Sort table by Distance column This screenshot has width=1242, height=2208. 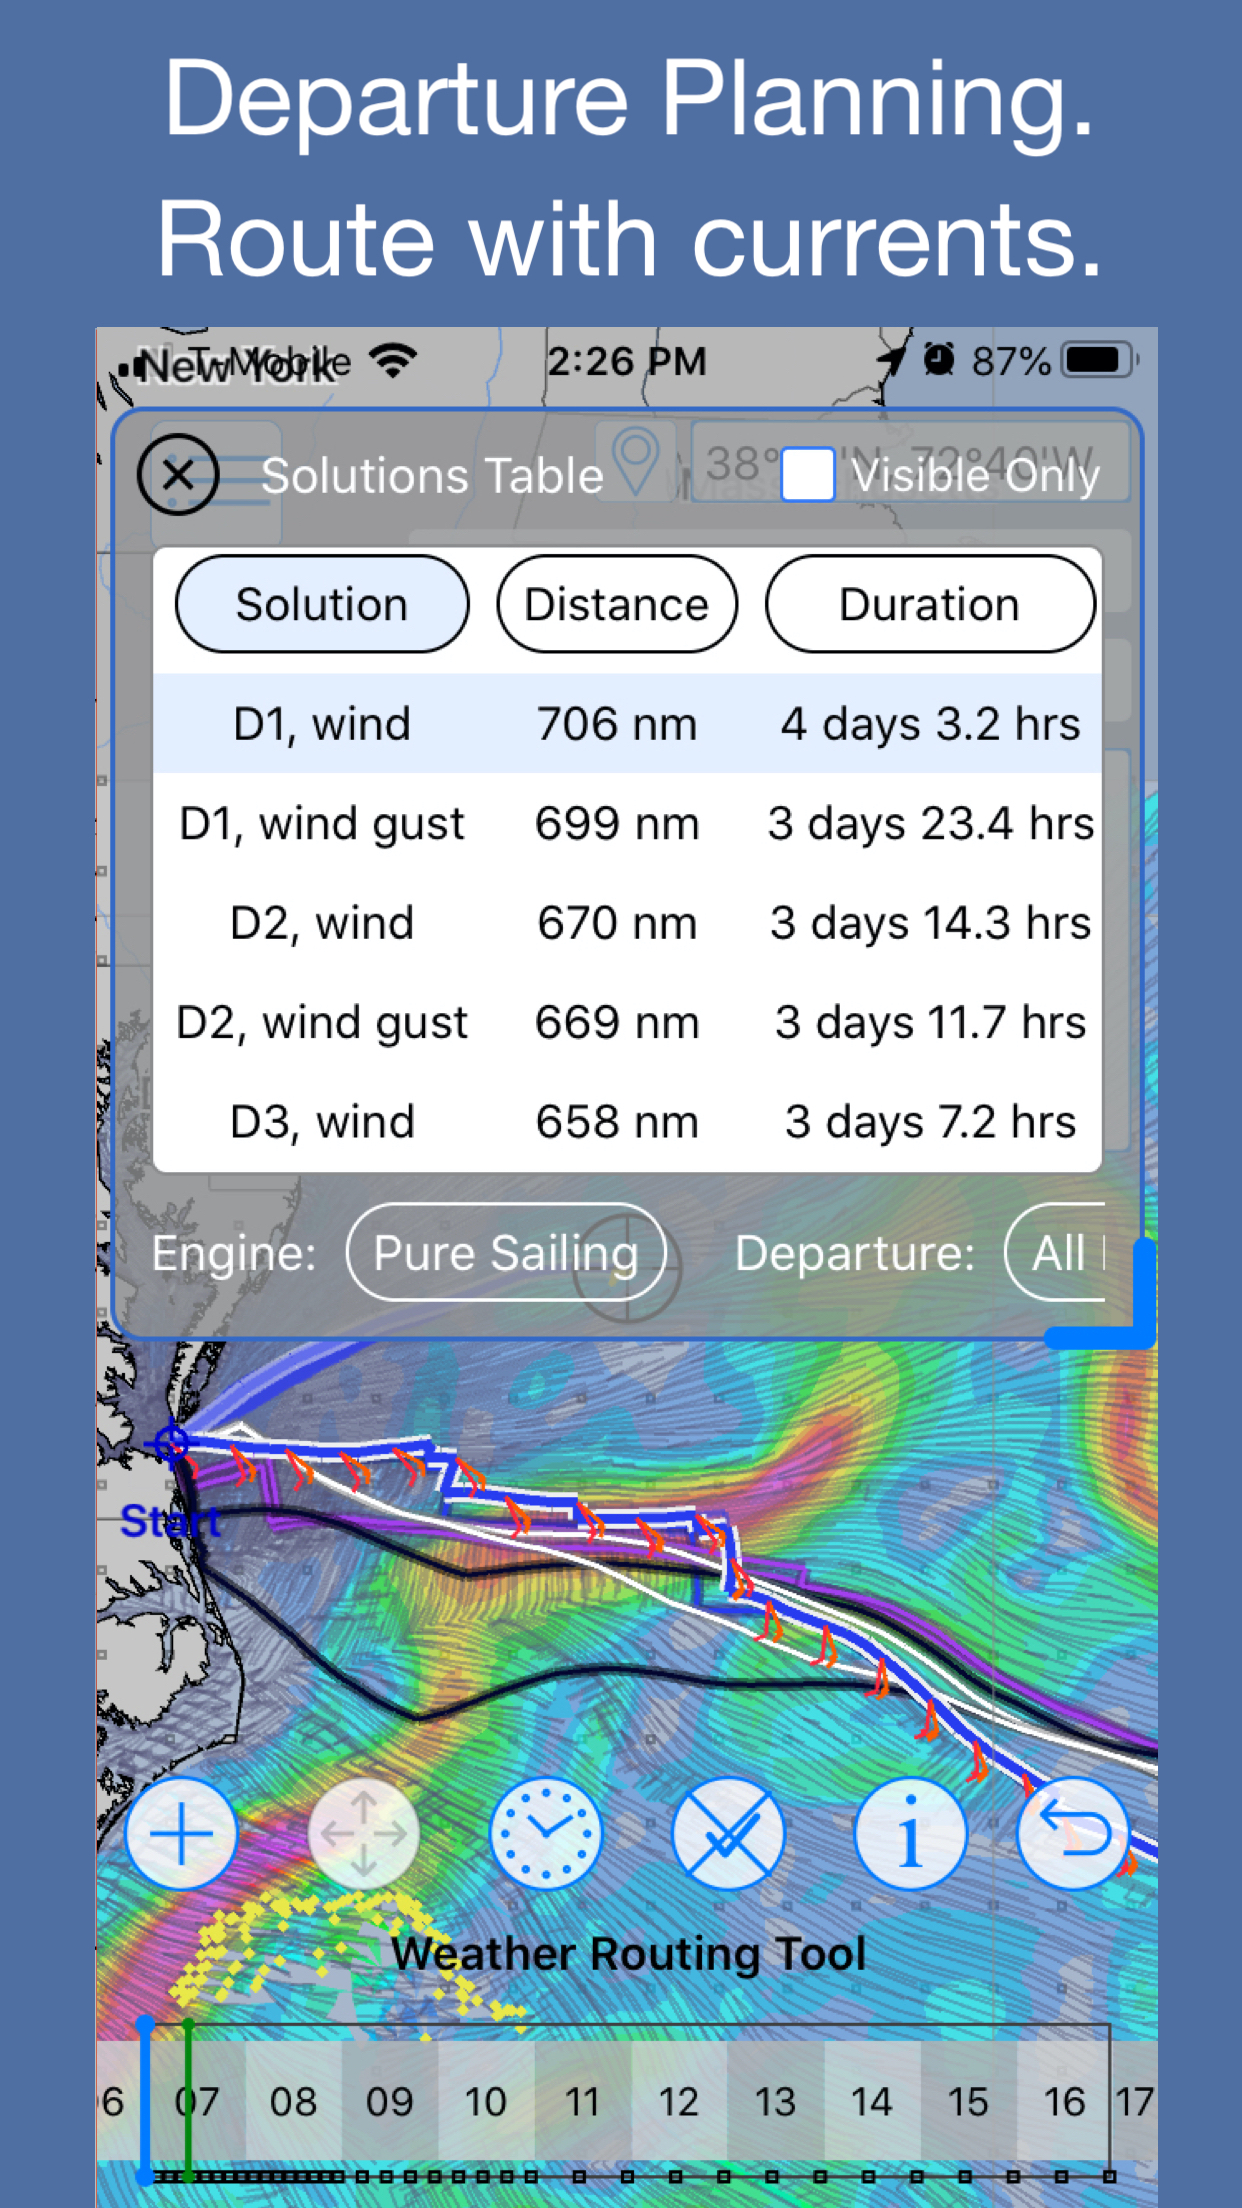[x=617, y=605]
